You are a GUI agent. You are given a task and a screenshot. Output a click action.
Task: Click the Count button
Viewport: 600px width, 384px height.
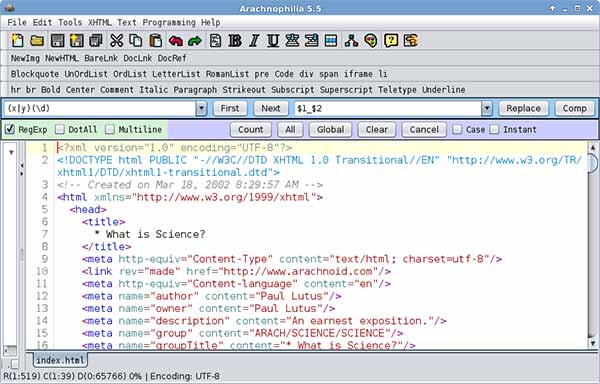[x=251, y=130]
